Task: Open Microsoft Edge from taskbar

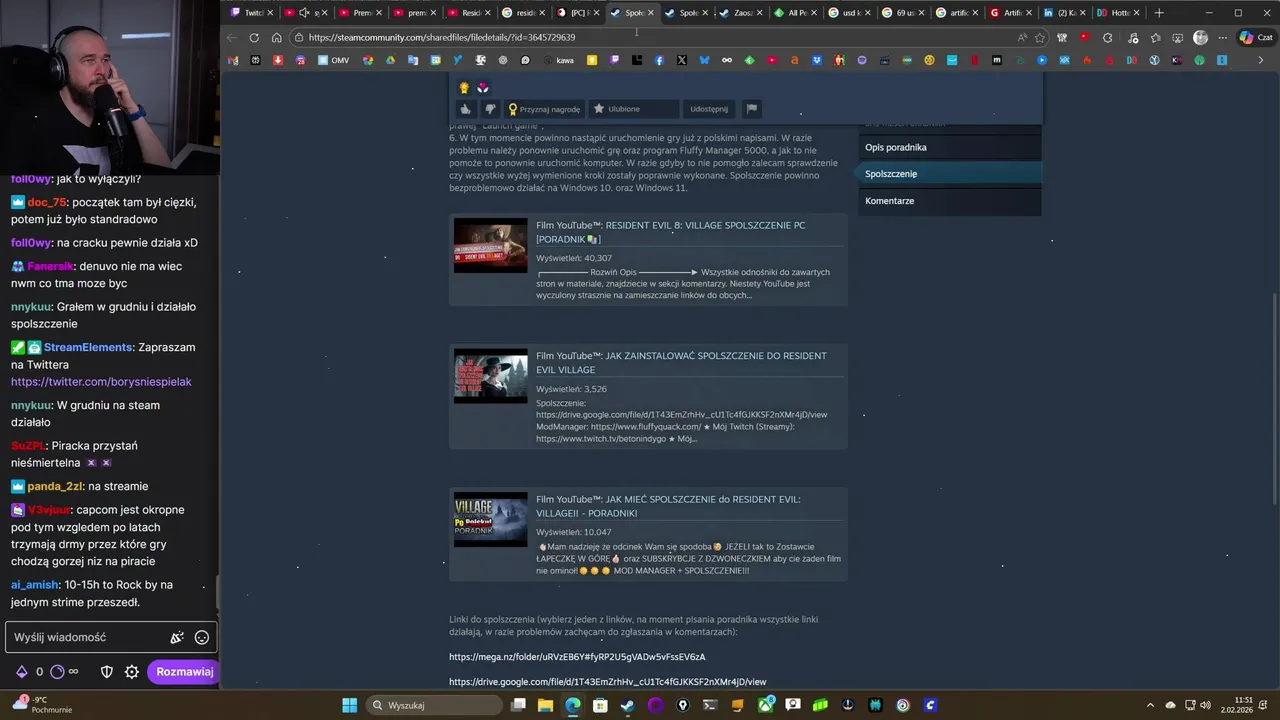Action: click(x=572, y=705)
